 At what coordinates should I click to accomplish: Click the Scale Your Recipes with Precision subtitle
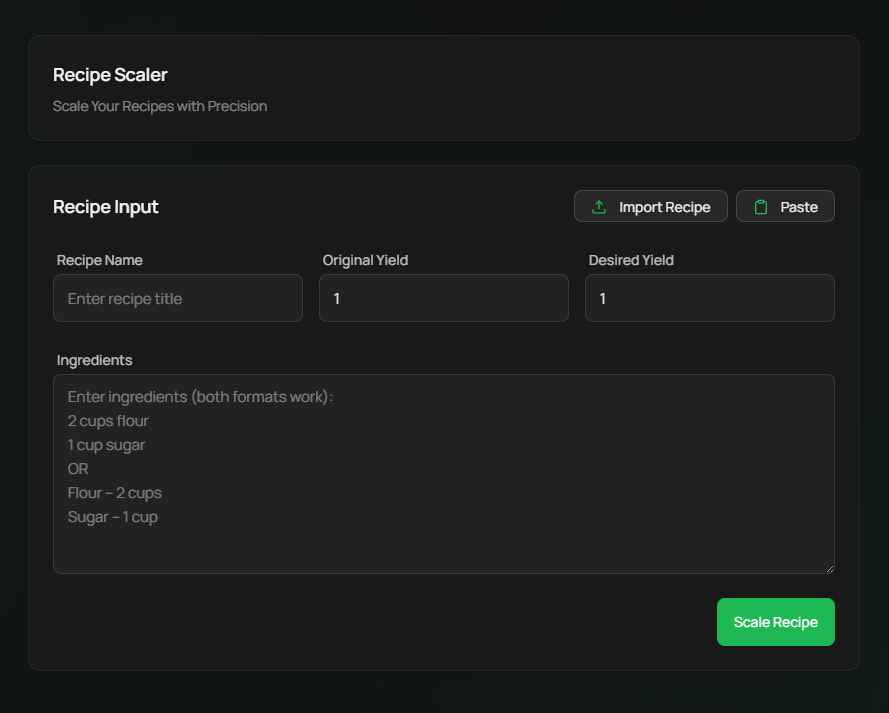(160, 106)
